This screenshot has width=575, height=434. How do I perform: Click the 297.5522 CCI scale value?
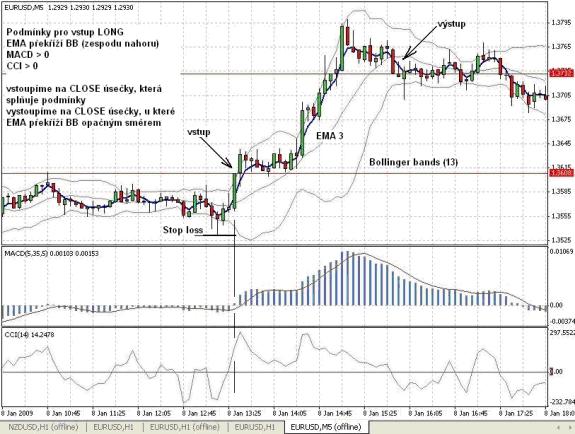(x=563, y=333)
